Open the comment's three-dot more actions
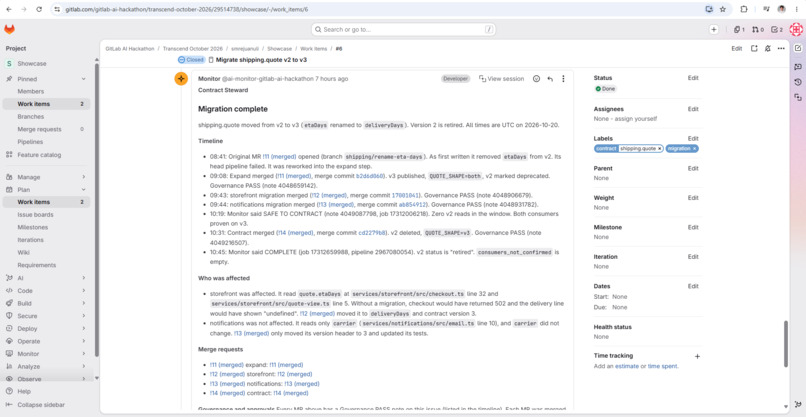Viewport: 806px width, 417px height. click(x=563, y=79)
